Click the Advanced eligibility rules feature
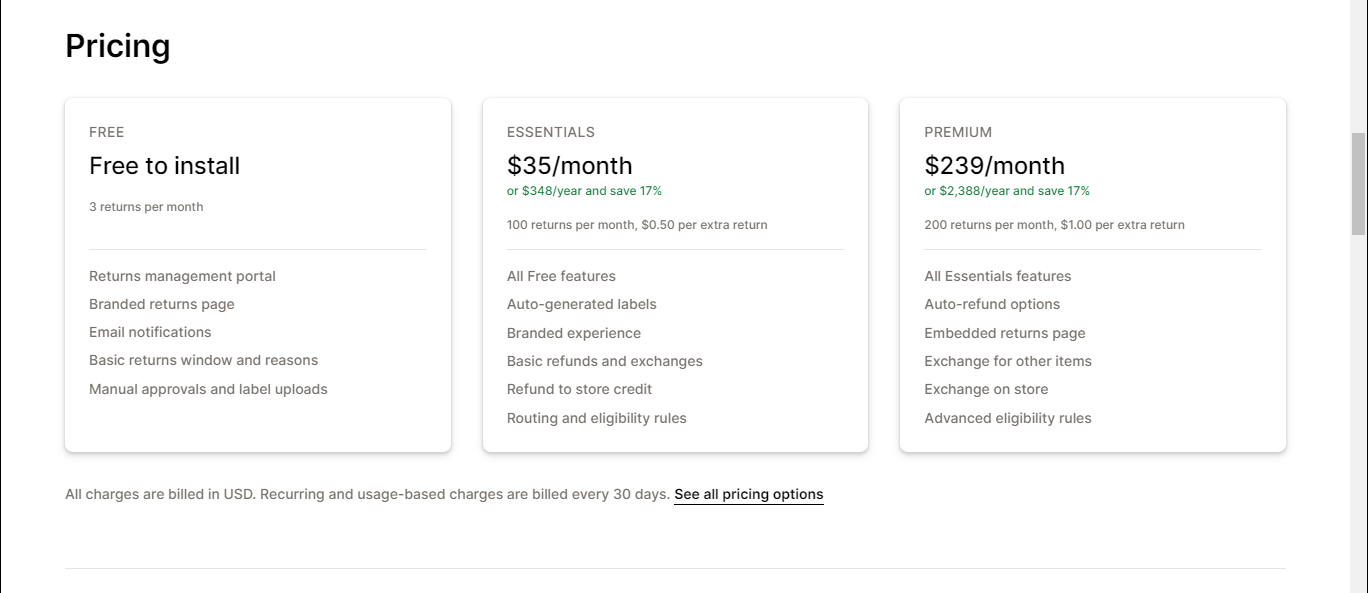 [1008, 418]
